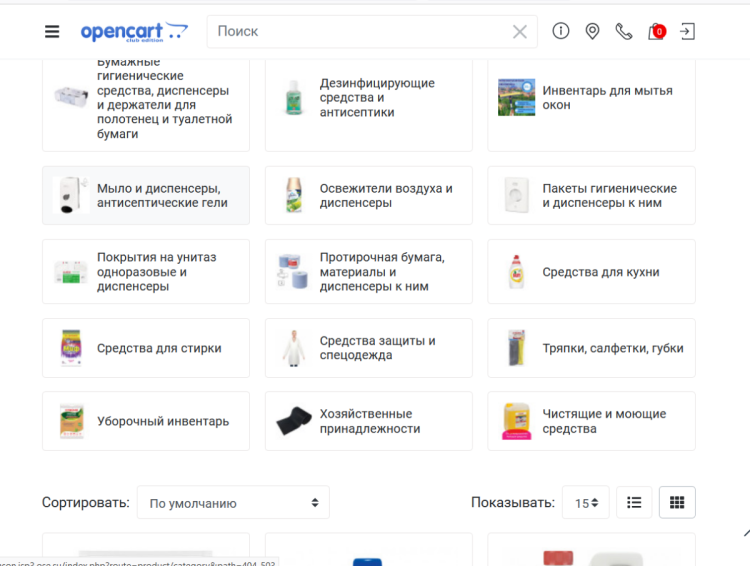Open the shopping cart icon
The width and height of the screenshot is (750, 566).
click(x=656, y=32)
